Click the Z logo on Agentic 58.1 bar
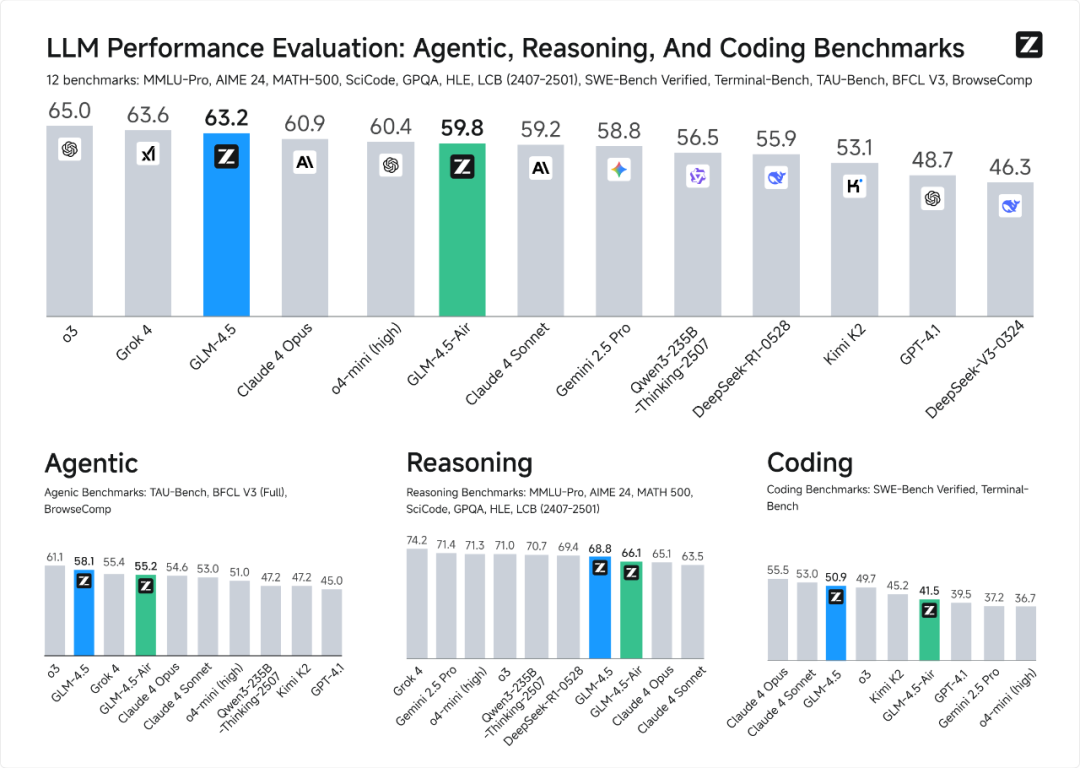Image resolution: width=1080 pixels, height=768 pixels. [x=85, y=581]
